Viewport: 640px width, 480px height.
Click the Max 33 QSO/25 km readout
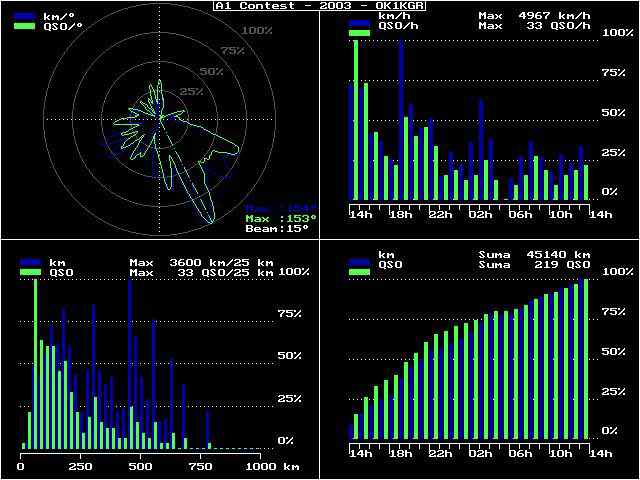202,272
